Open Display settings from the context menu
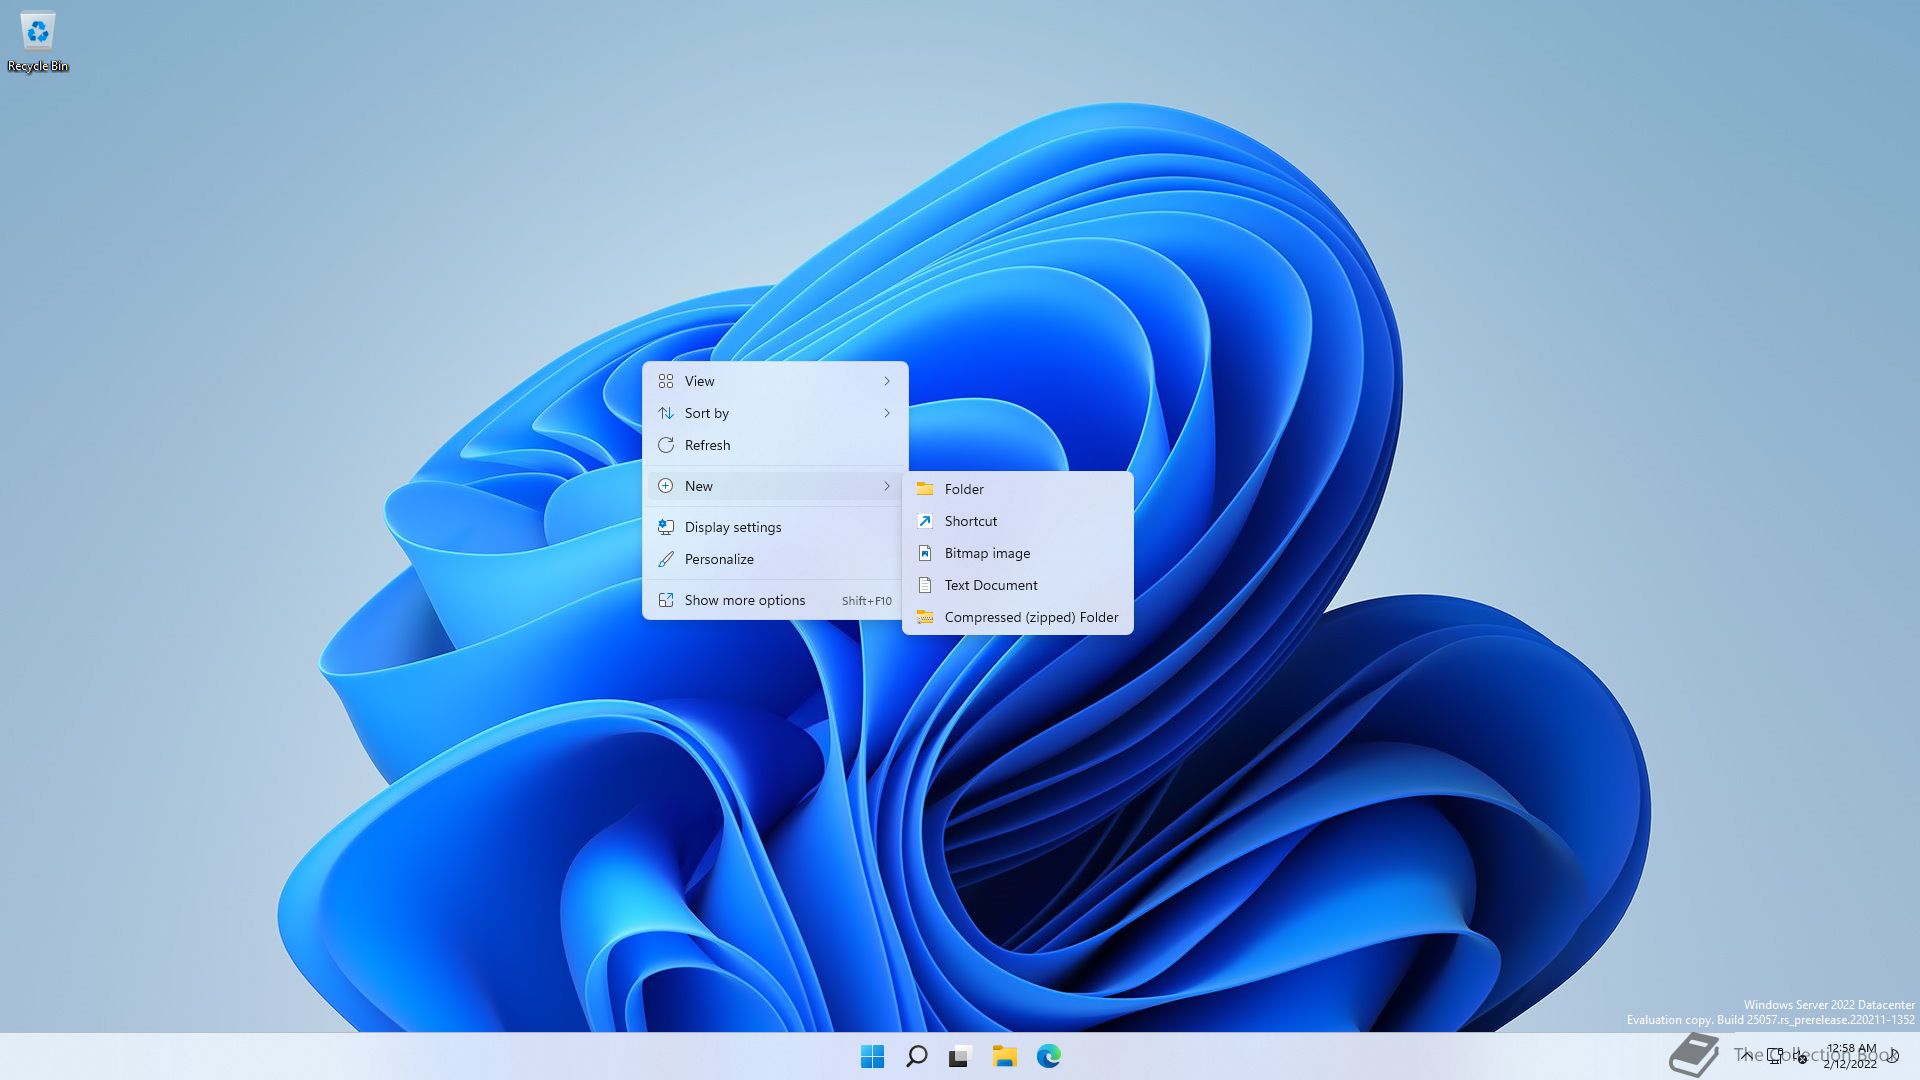The image size is (1920, 1080). coord(775,527)
